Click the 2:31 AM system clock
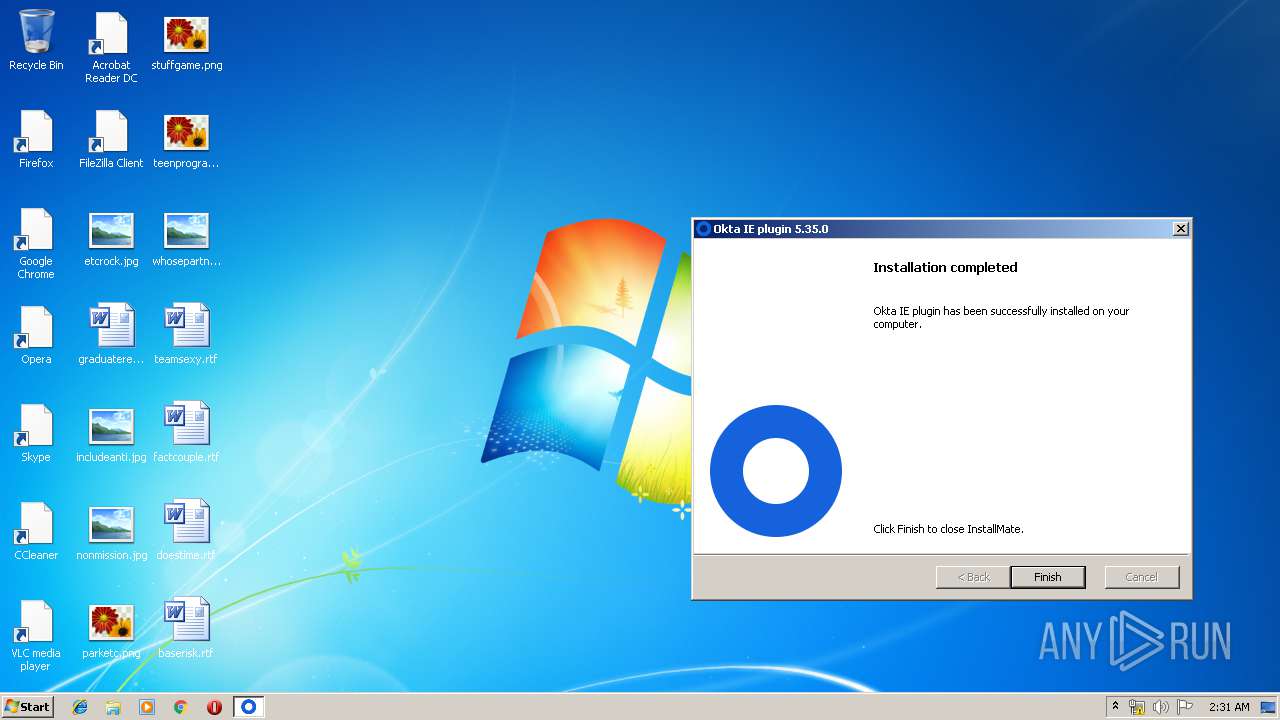This screenshot has width=1280, height=720. pyautogui.click(x=1229, y=707)
